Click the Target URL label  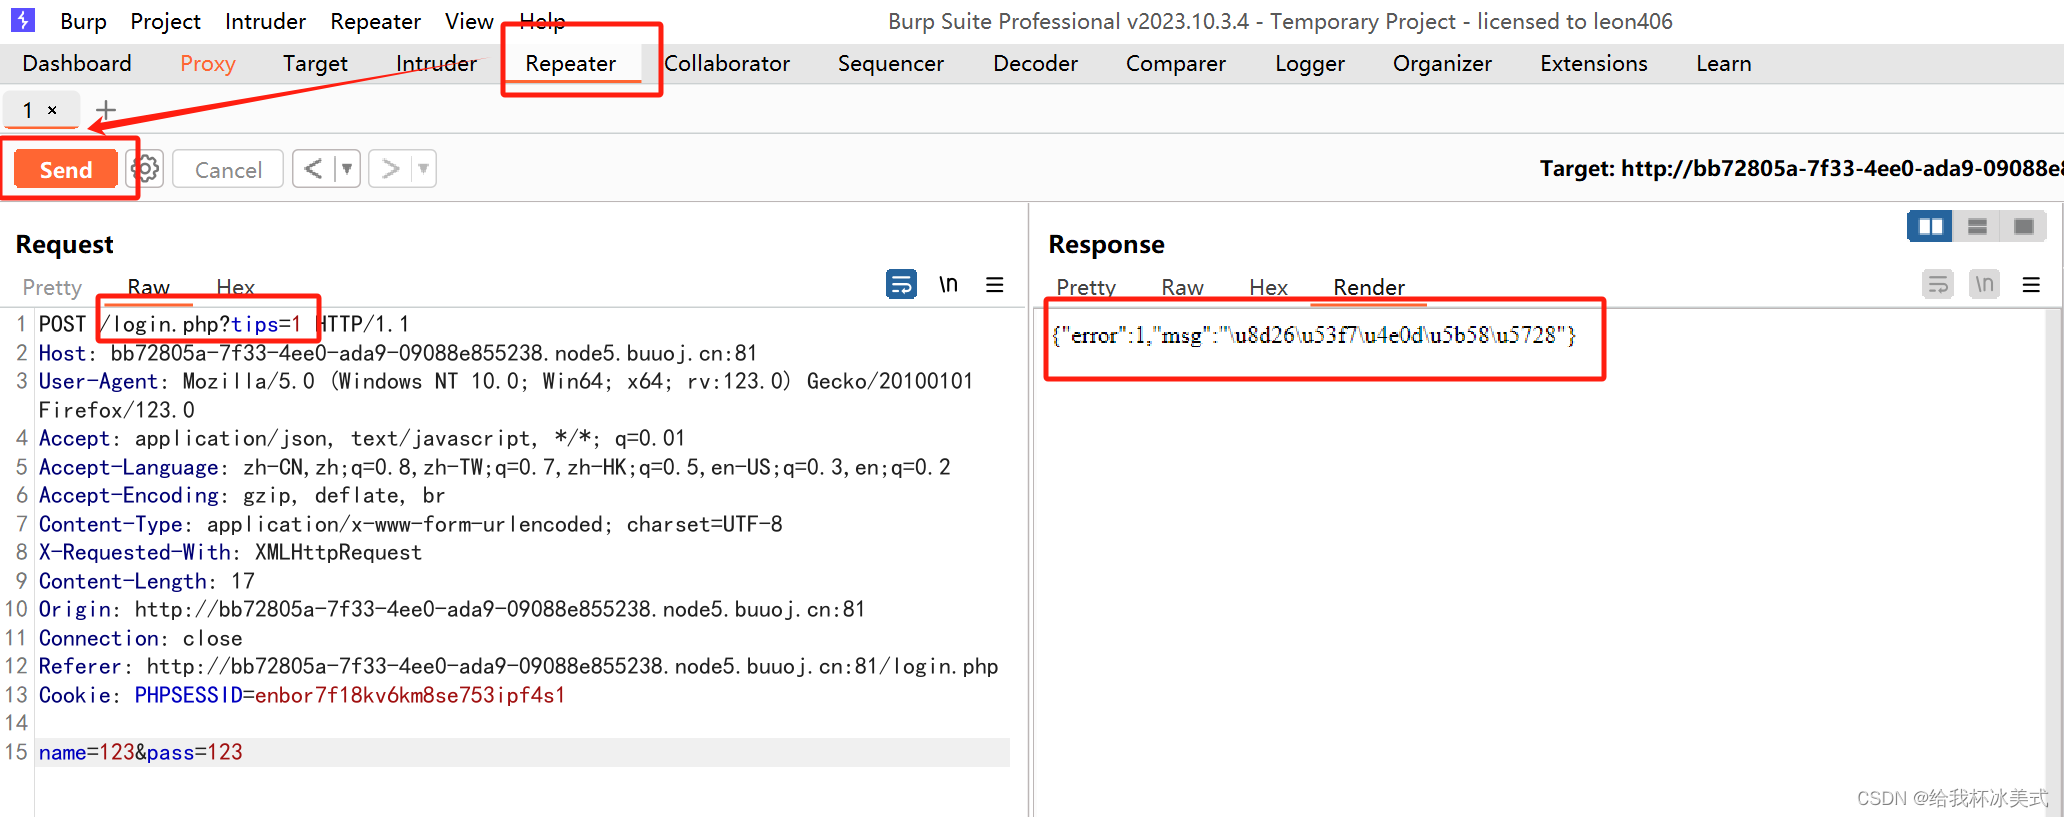coord(1800,168)
